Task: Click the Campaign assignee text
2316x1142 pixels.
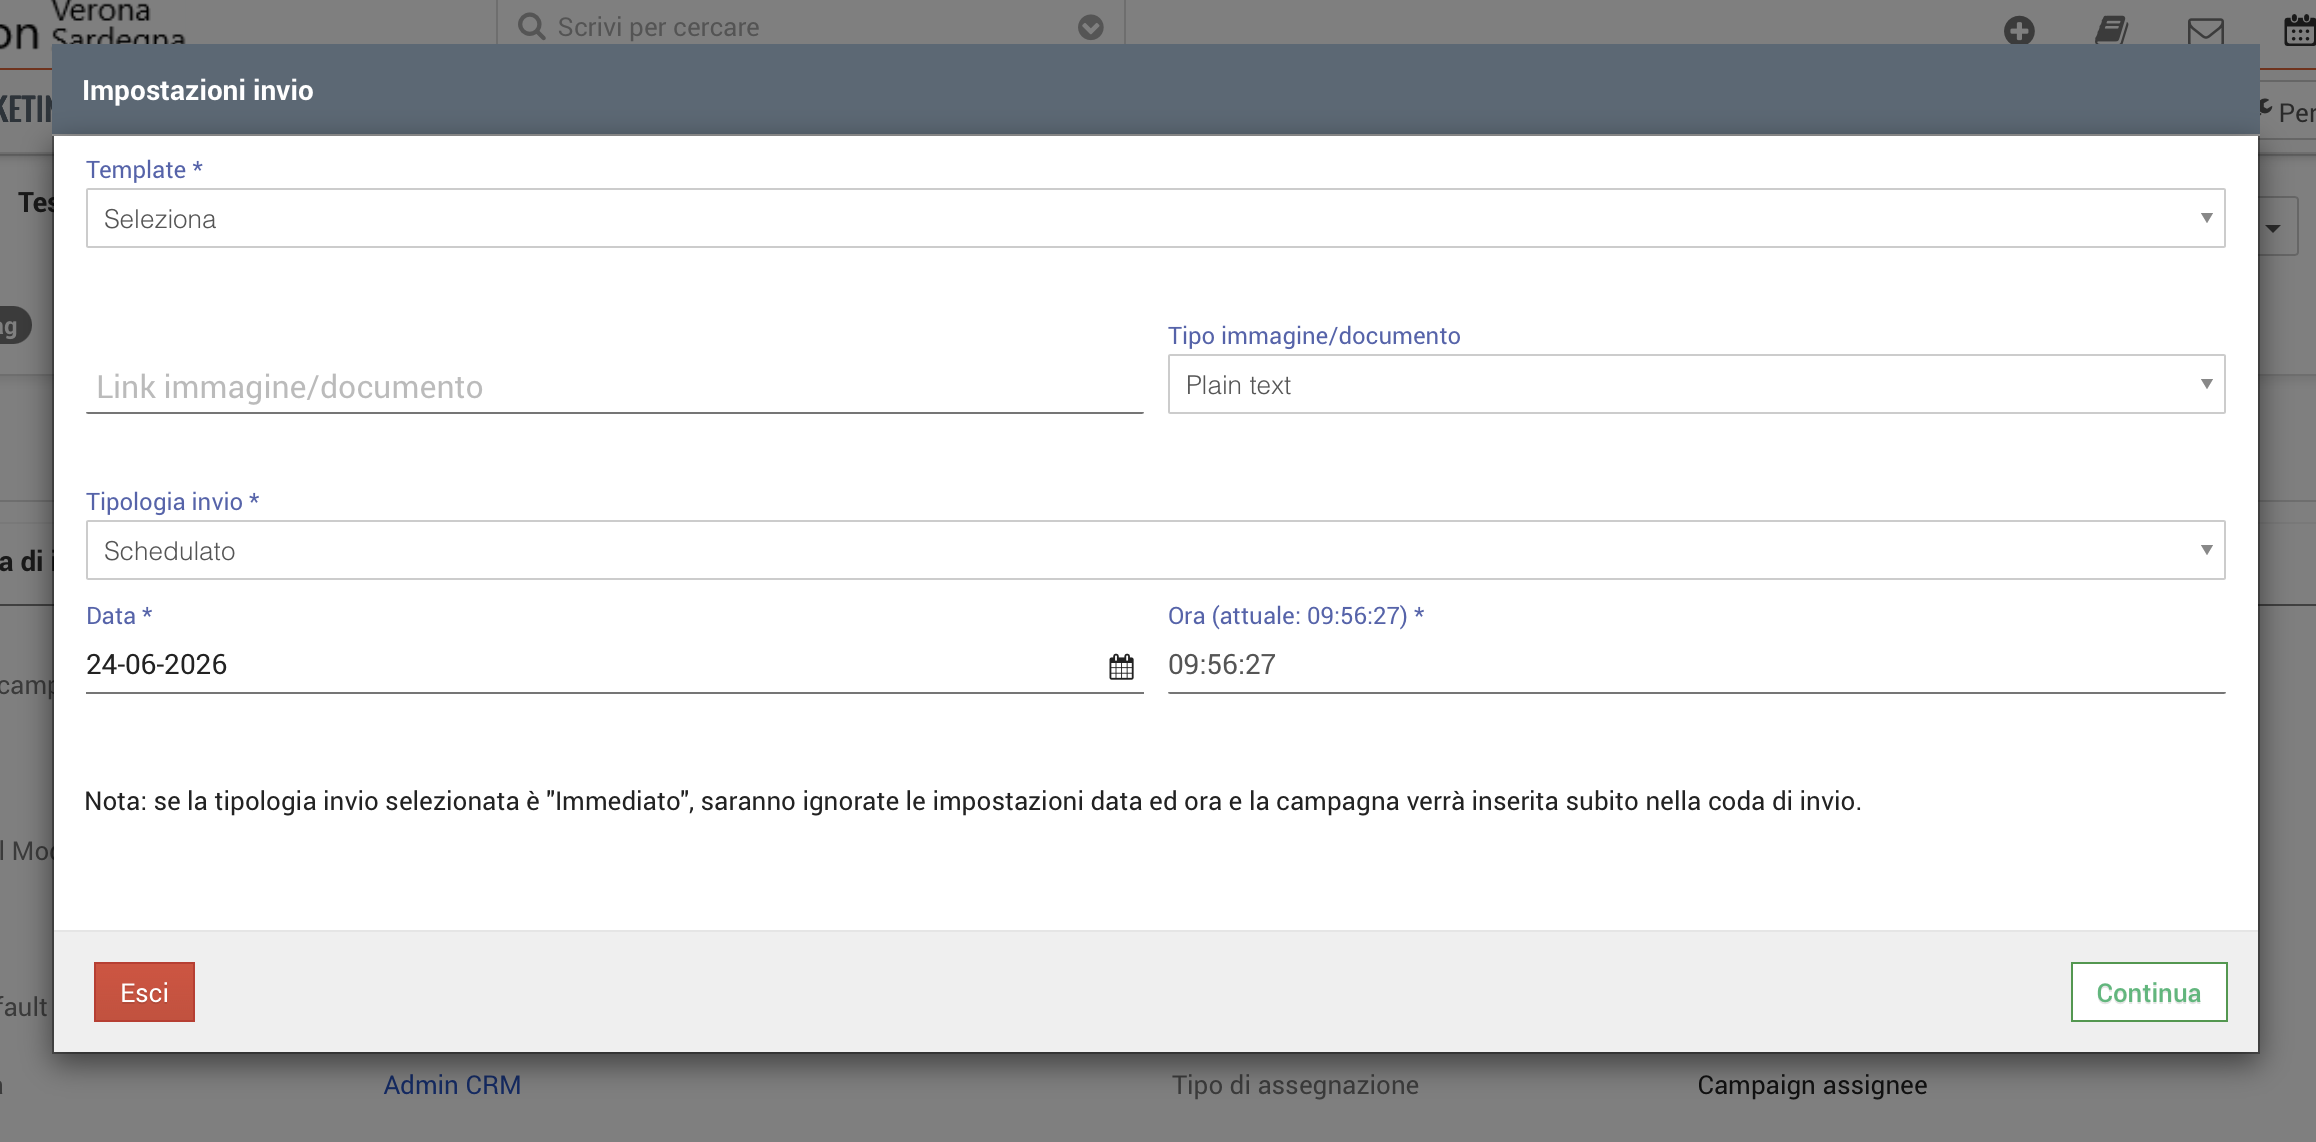Action: 1812,1085
